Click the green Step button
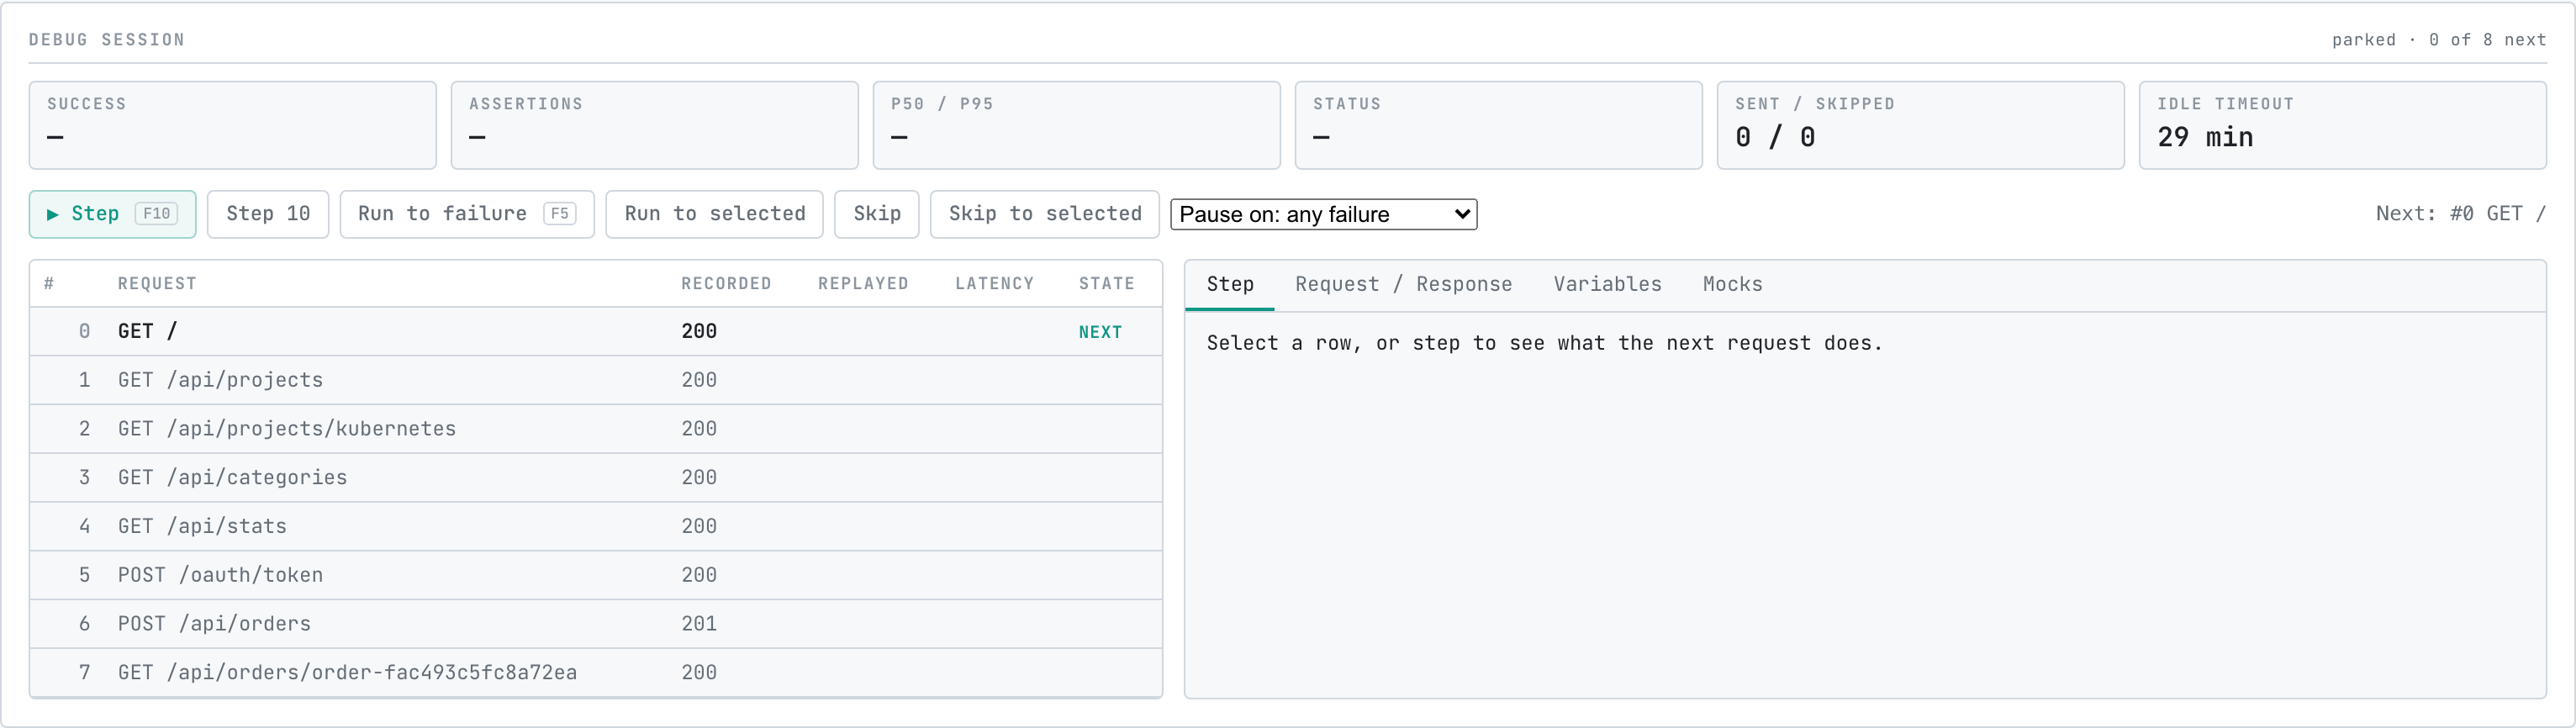 tap(112, 214)
